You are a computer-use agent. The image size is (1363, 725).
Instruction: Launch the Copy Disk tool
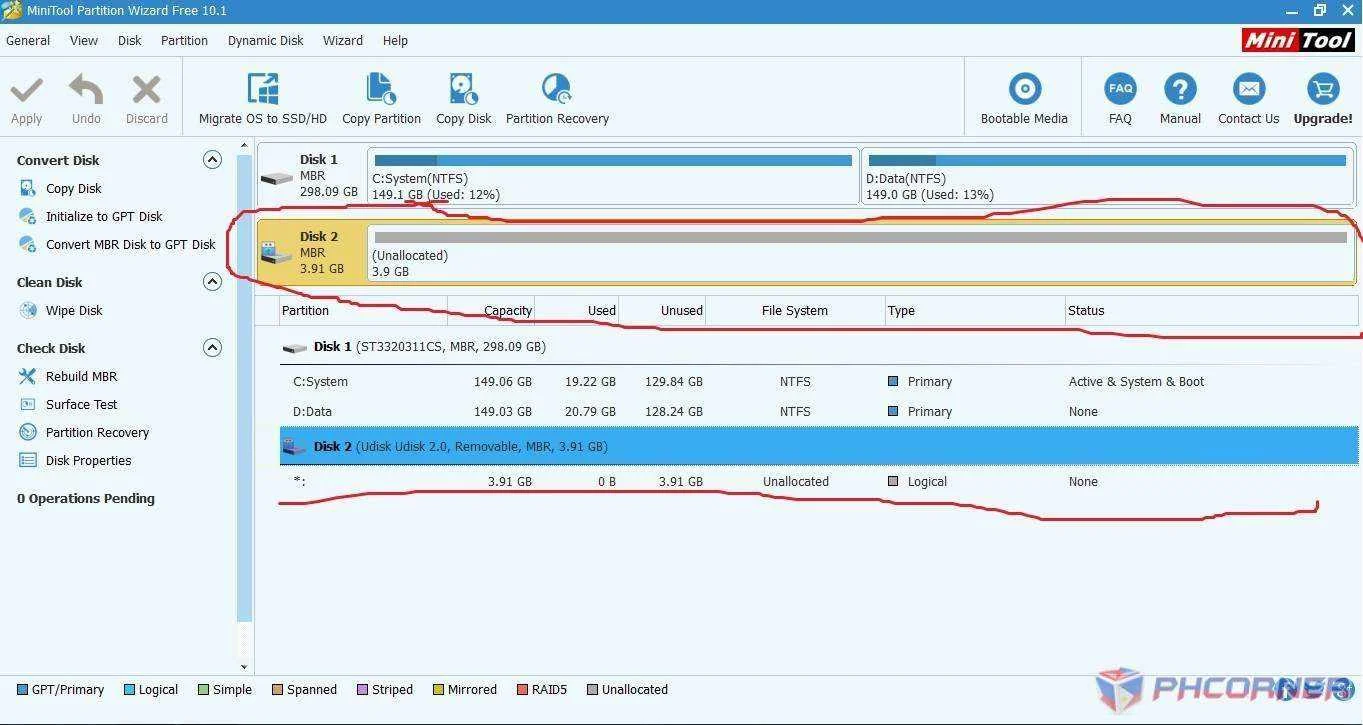pos(463,99)
